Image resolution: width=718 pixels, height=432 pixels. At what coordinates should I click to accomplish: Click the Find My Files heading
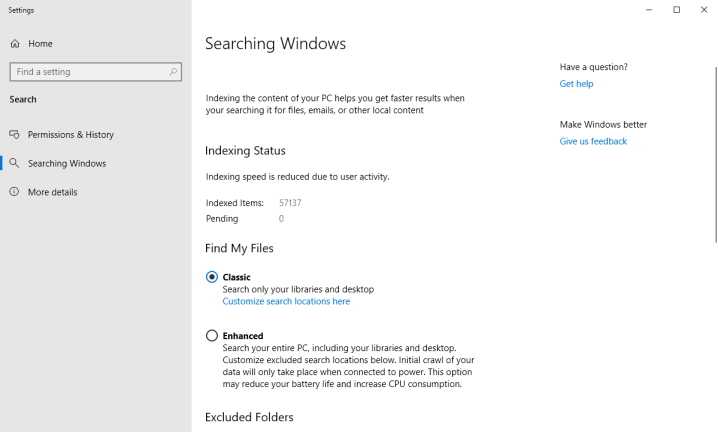(x=239, y=248)
